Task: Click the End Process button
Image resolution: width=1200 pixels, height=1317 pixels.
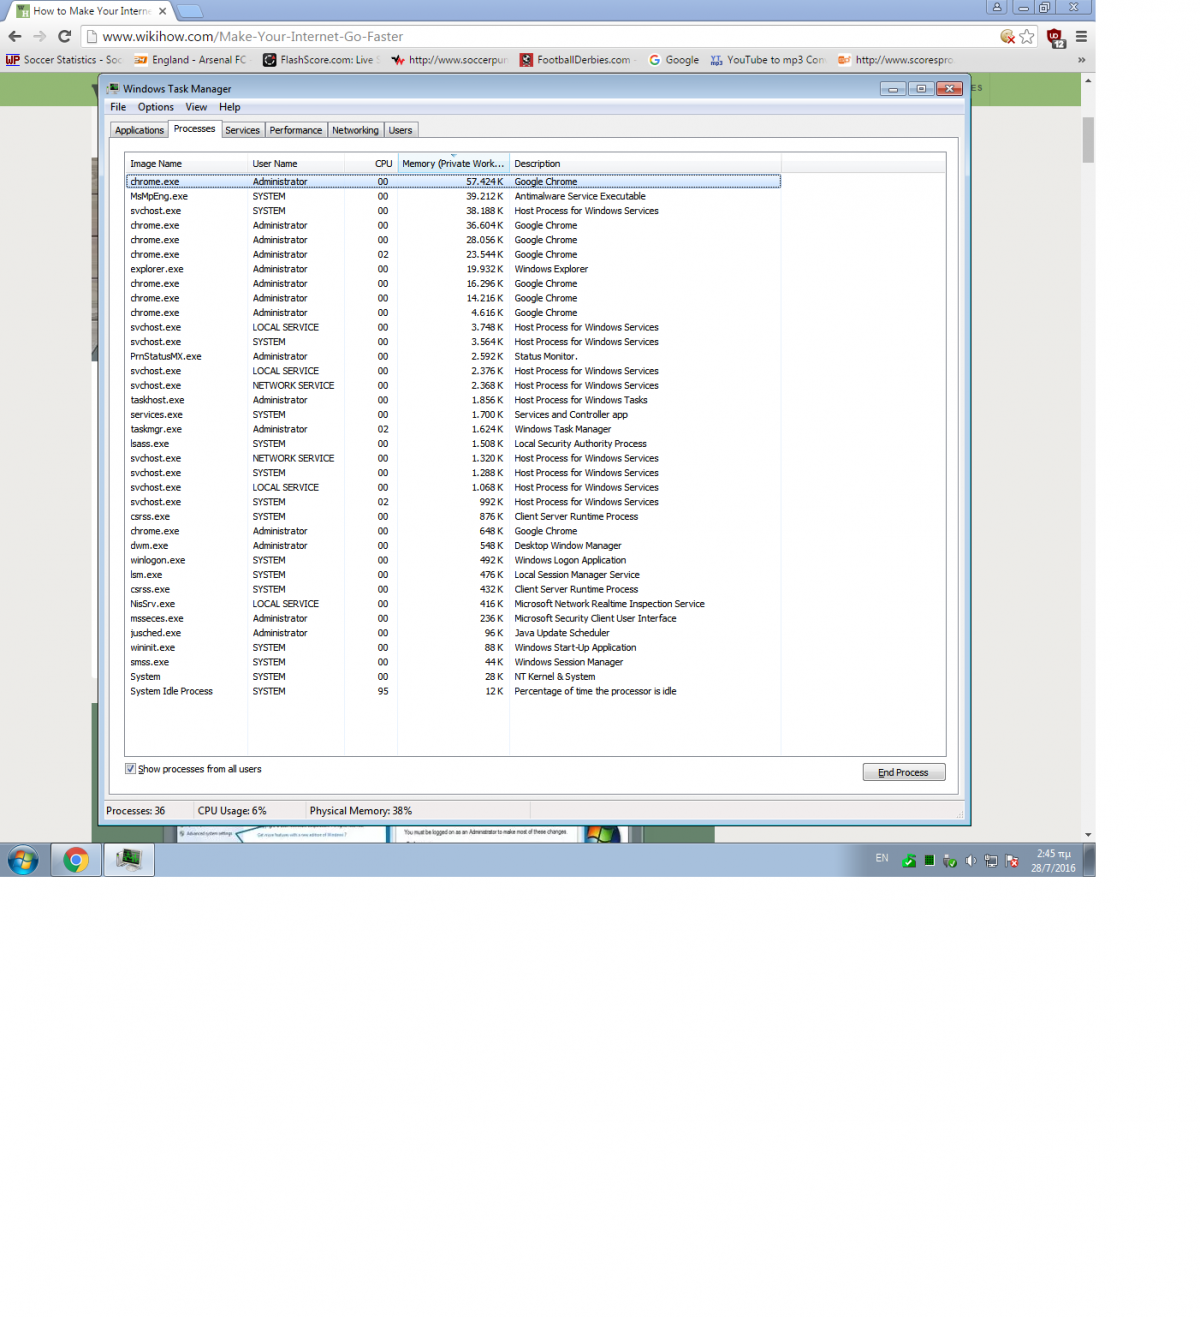Action: (x=904, y=772)
